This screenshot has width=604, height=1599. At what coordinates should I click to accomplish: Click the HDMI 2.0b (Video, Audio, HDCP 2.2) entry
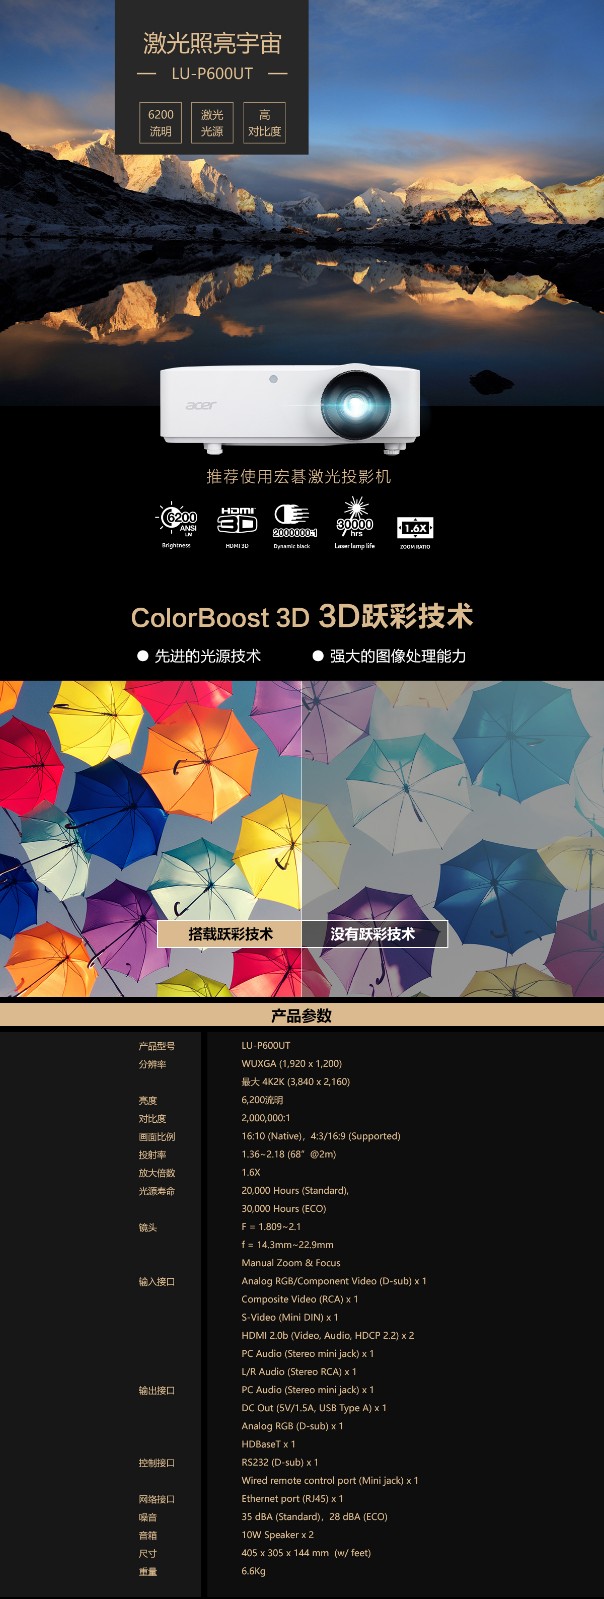coord(328,1335)
